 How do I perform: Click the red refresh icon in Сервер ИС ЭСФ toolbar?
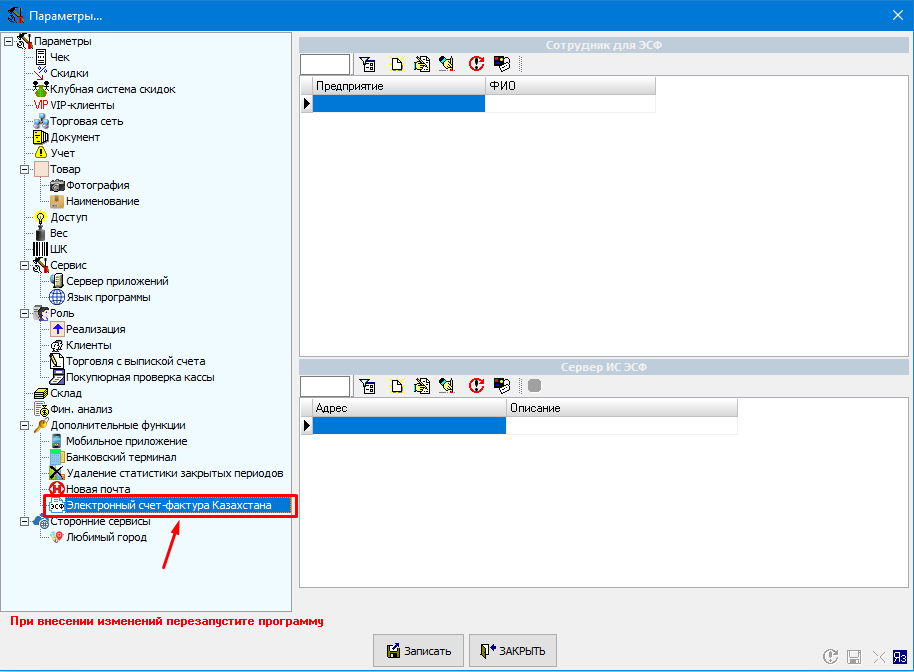(x=476, y=386)
